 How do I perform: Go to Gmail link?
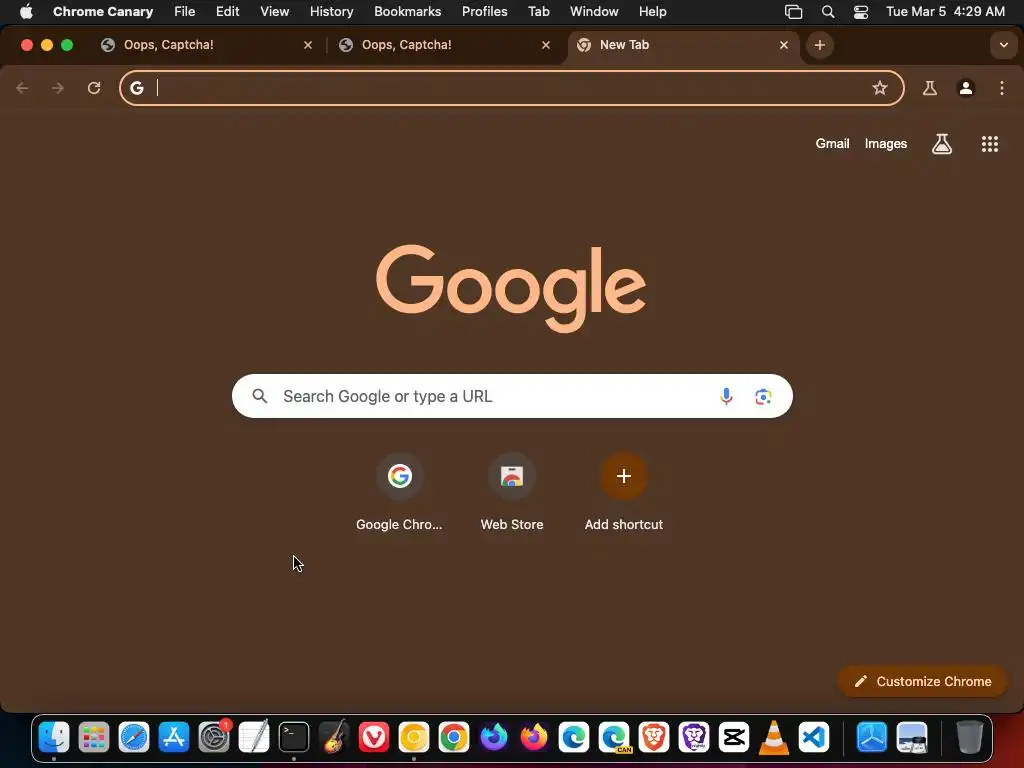pos(832,144)
